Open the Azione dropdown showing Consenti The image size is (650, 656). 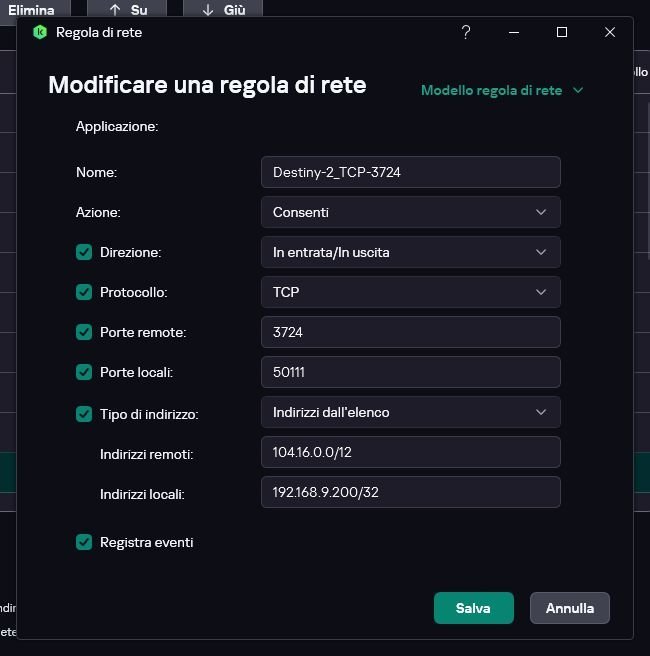click(410, 212)
